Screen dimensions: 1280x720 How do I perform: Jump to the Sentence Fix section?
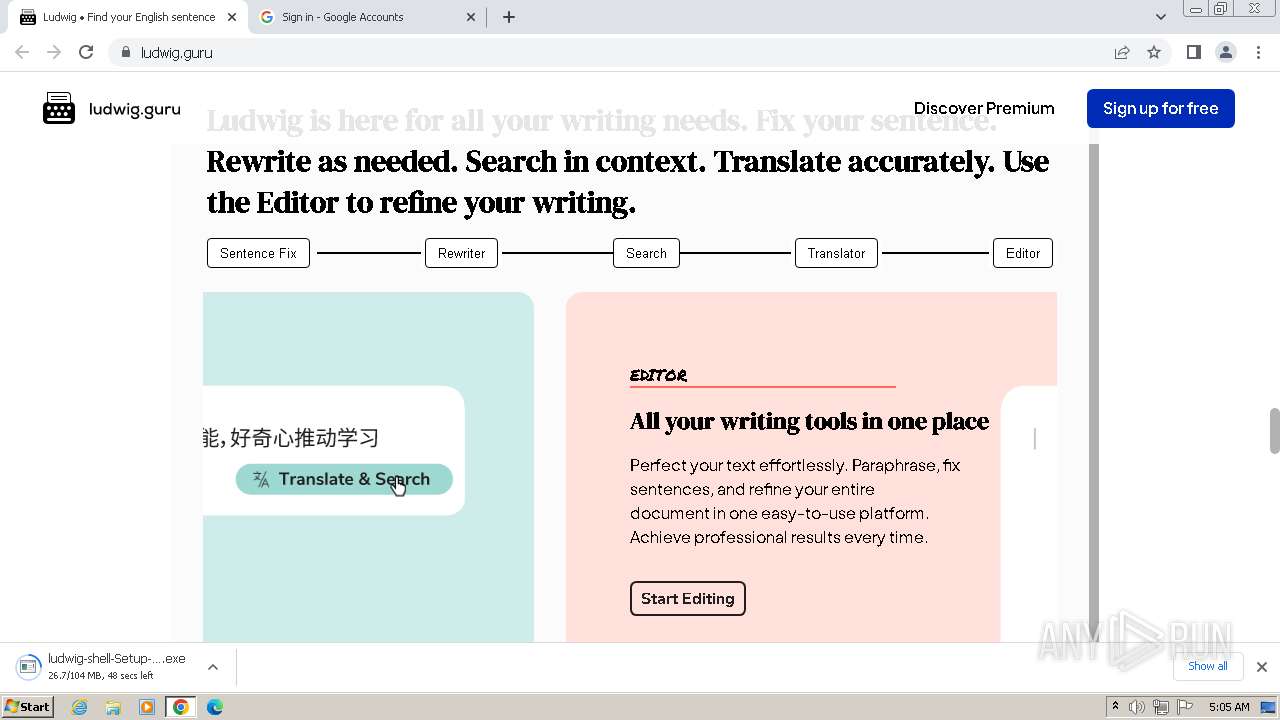click(258, 253)
